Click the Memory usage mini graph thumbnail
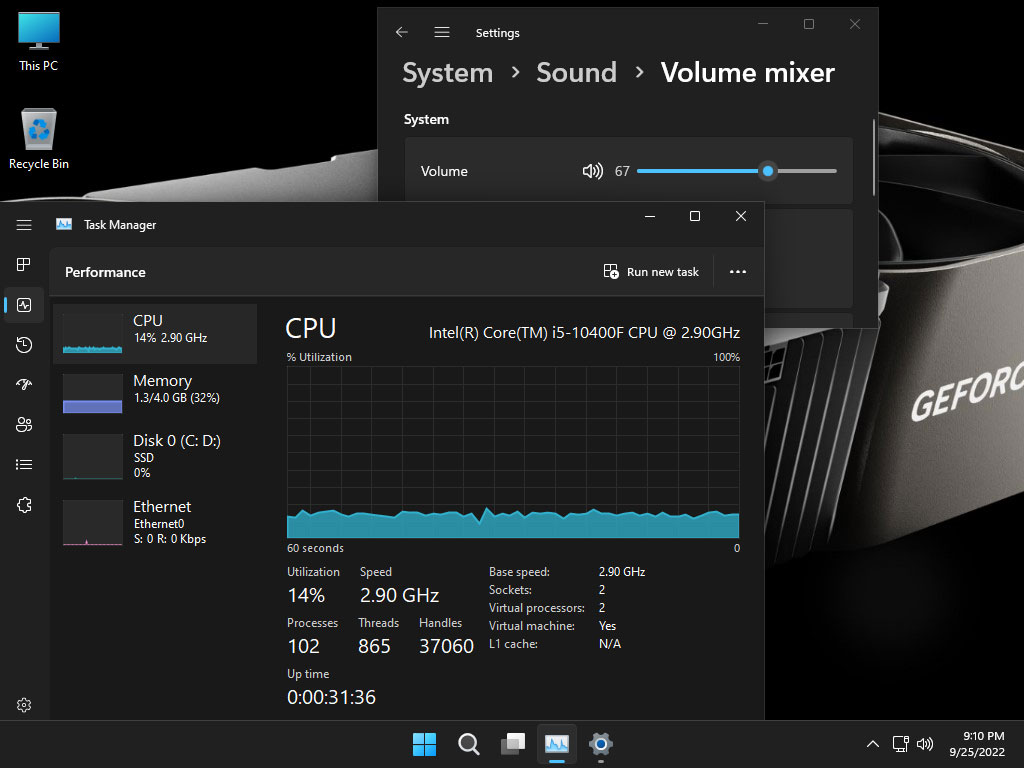The image size is (1024, 768). click(93, 394)
